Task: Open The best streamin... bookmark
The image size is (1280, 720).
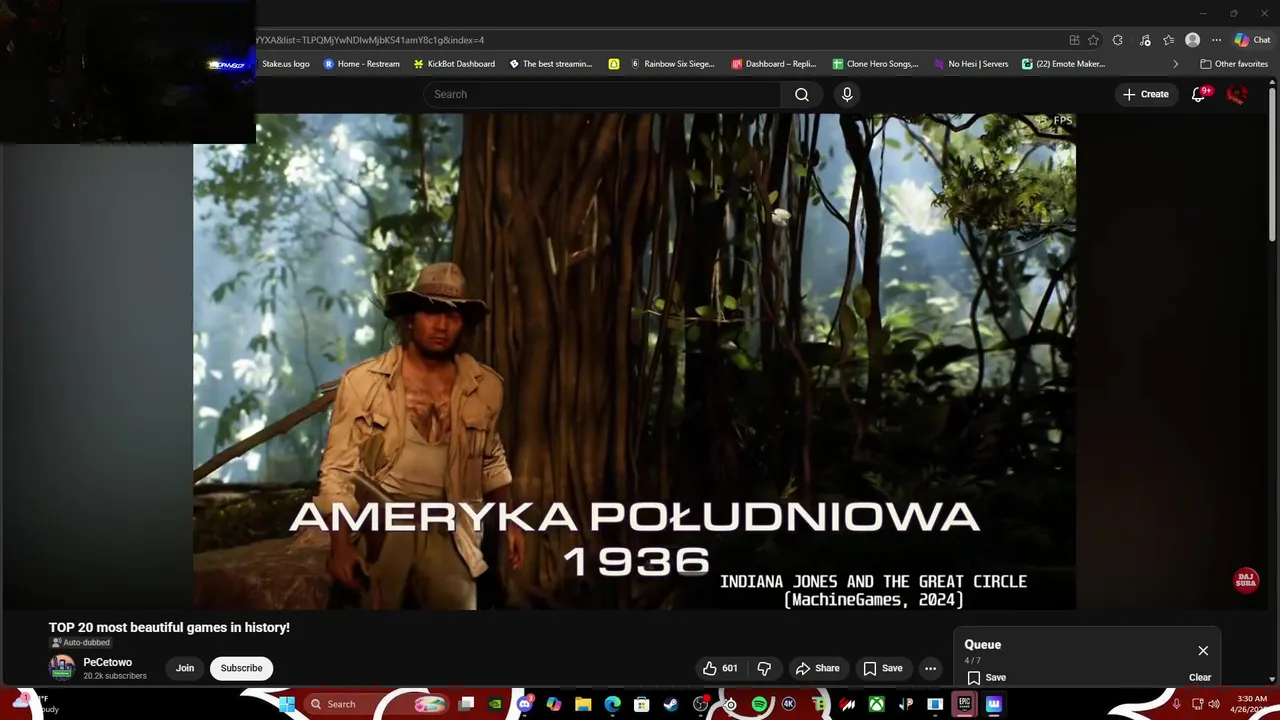Action: pyautogui.click(x=550, y=64)
